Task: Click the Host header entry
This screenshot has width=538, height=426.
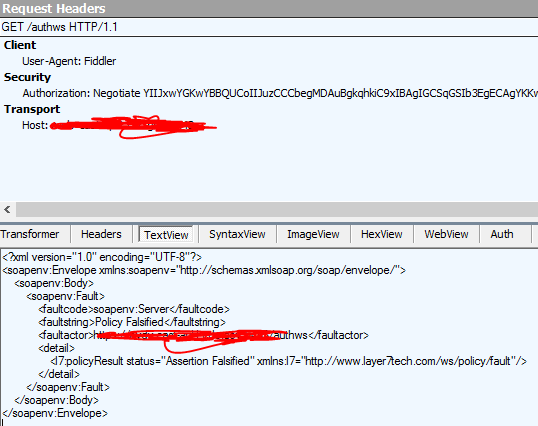Action: pyautogui.click(x=119, y=126)
